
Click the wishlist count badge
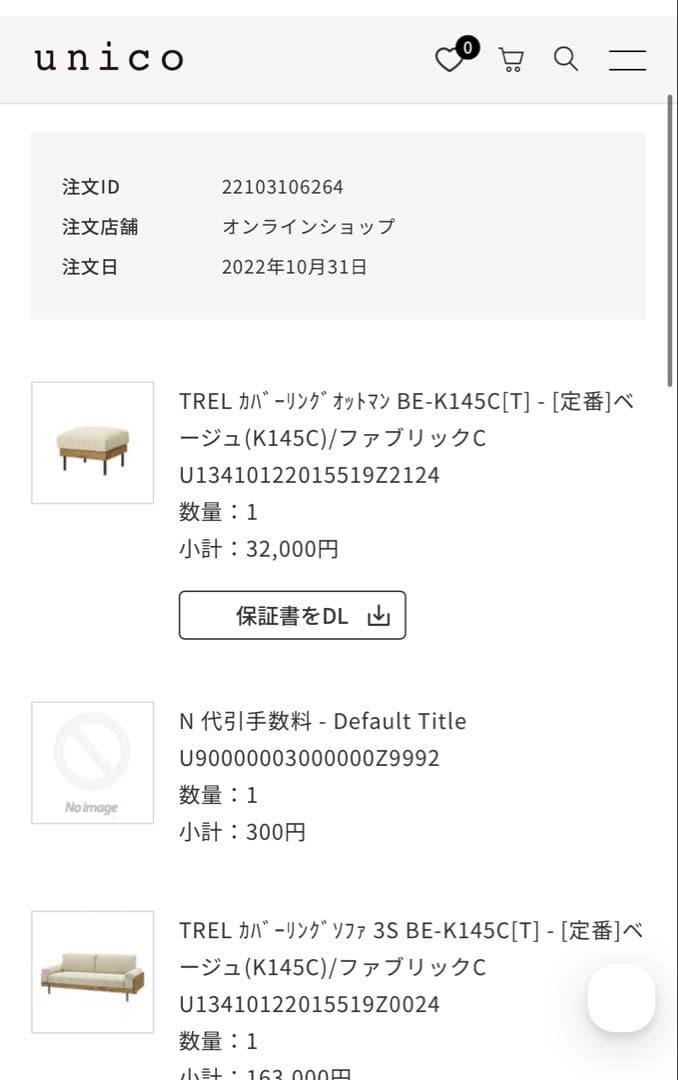pyautogui.click(x=467, y=47)
